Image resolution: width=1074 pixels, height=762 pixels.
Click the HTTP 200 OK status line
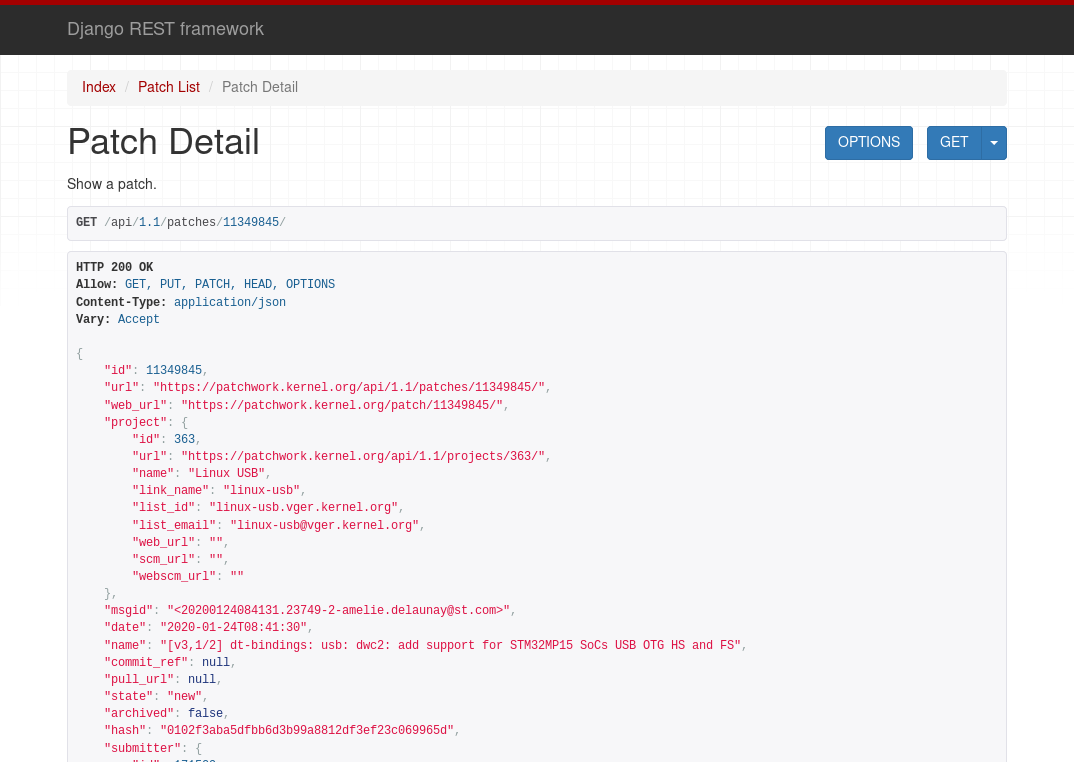(x=114, y=267)
